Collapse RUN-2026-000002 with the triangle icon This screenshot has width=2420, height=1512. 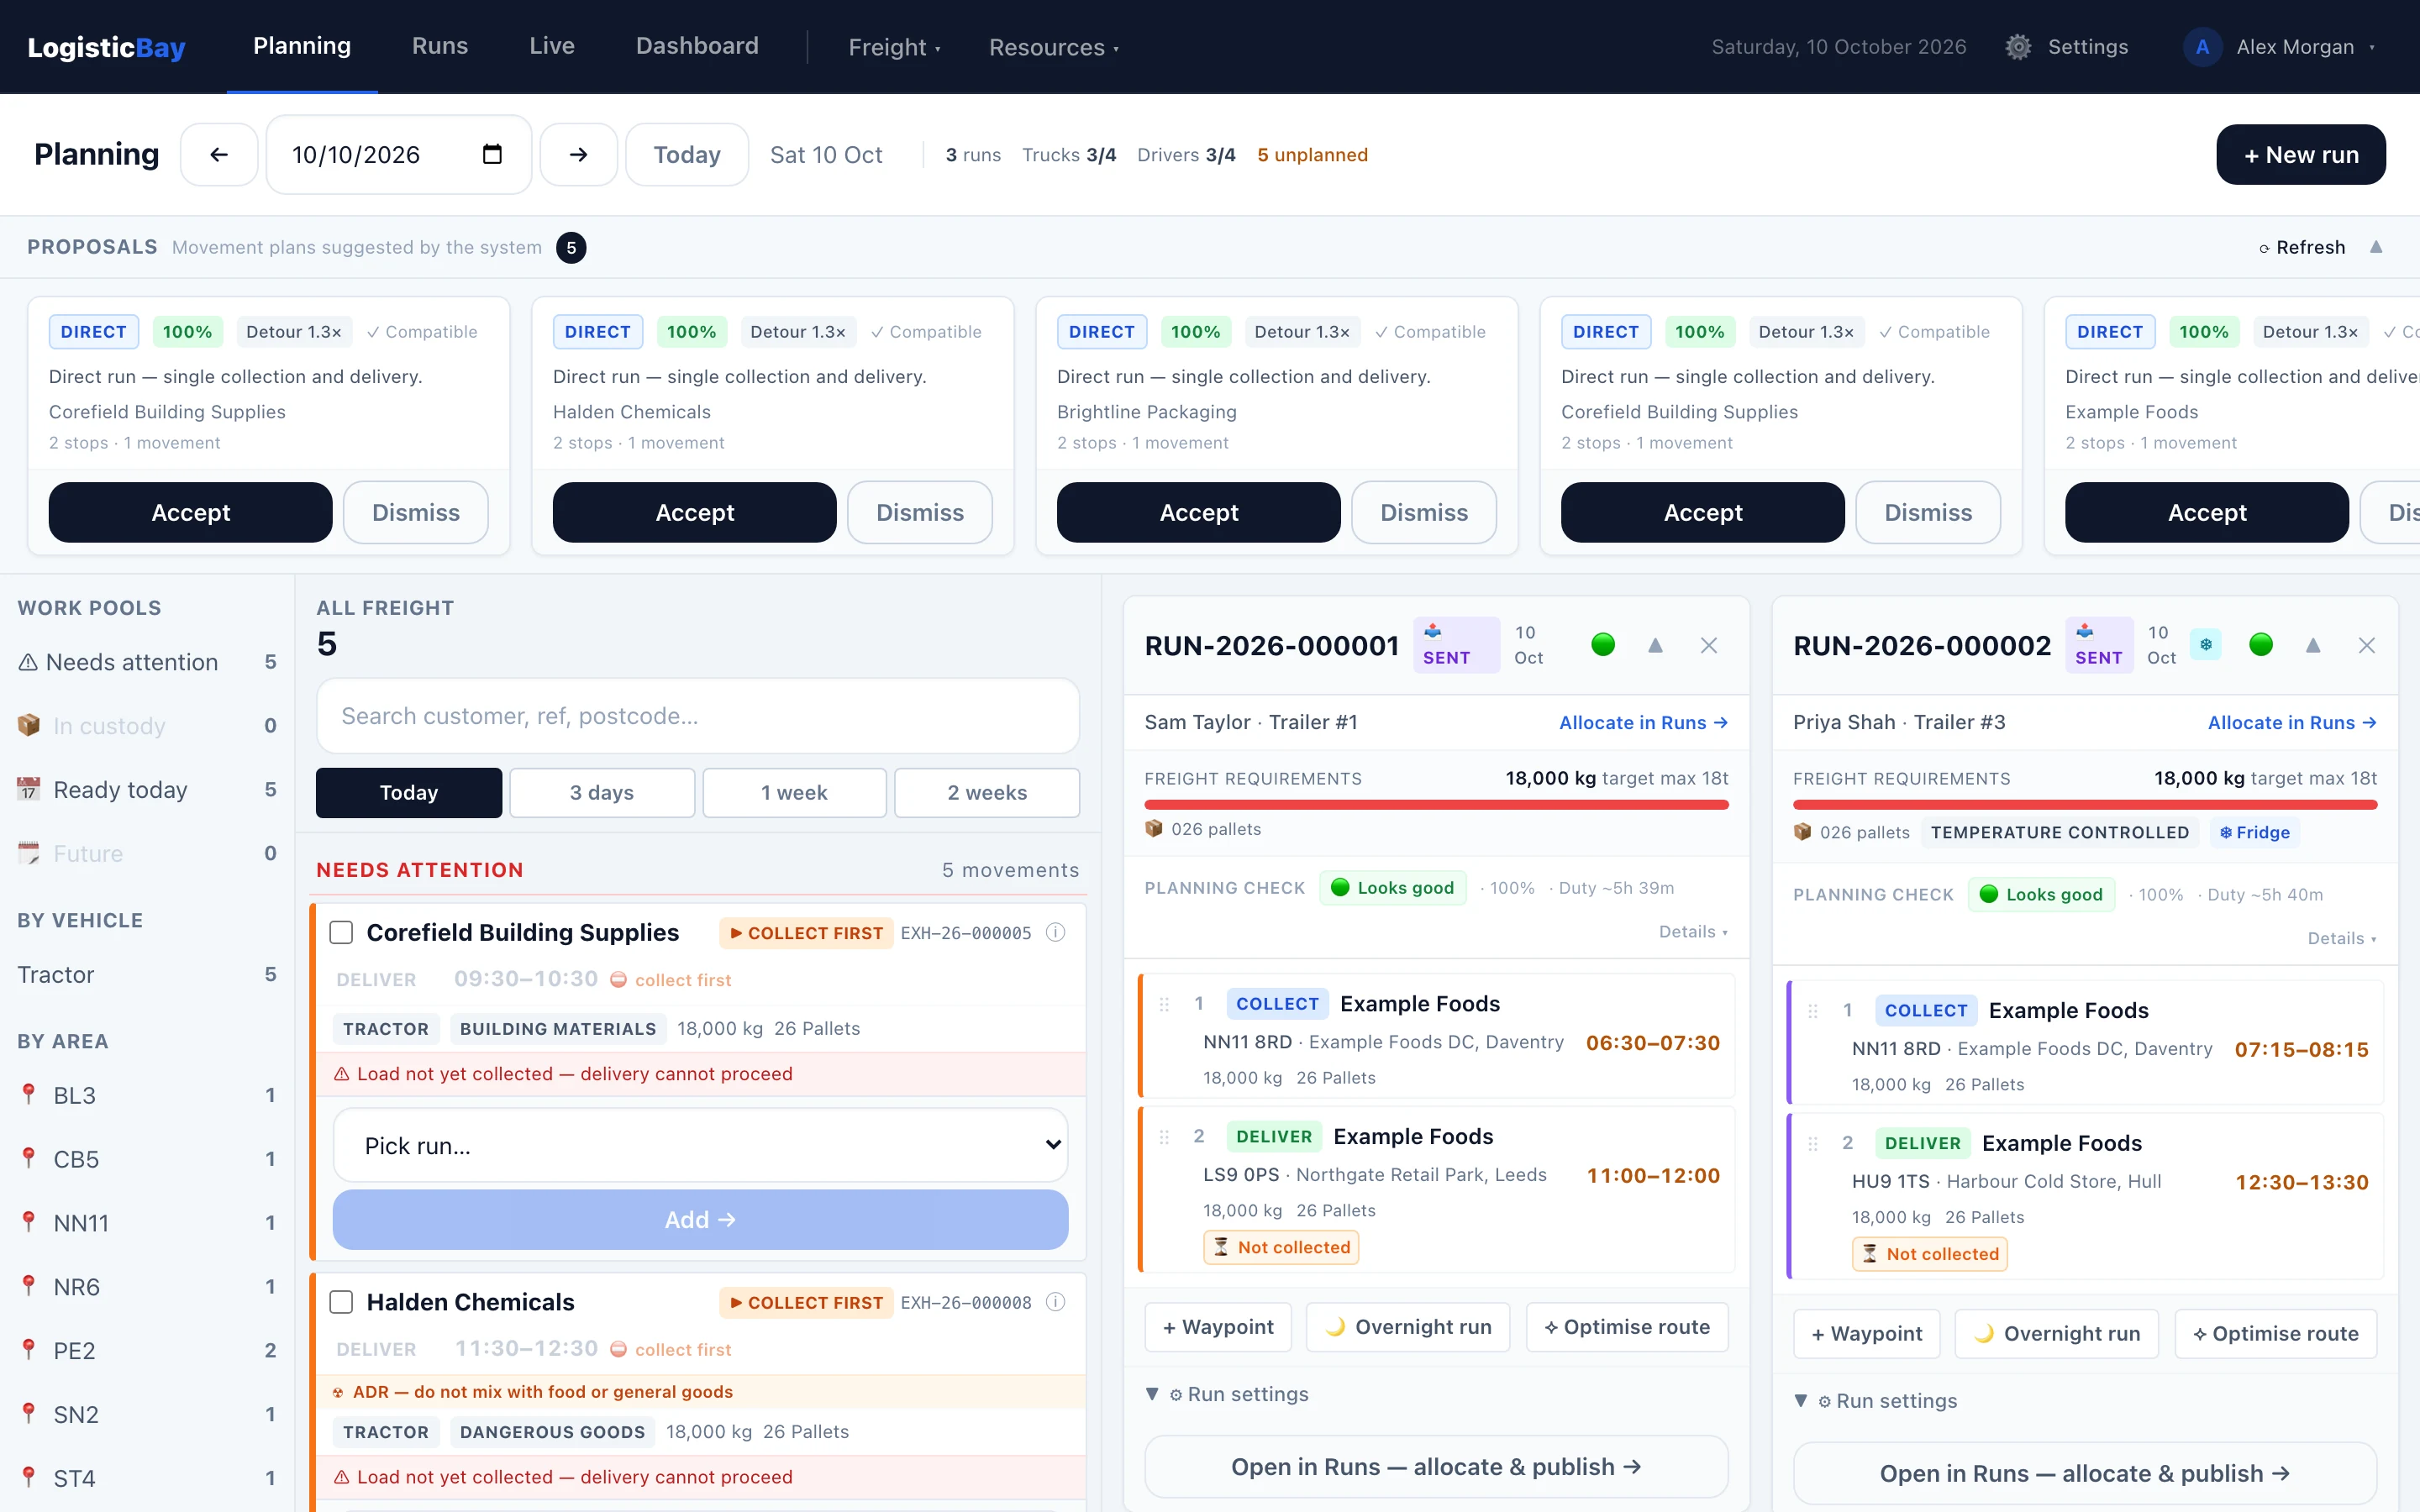(2312, 645)
